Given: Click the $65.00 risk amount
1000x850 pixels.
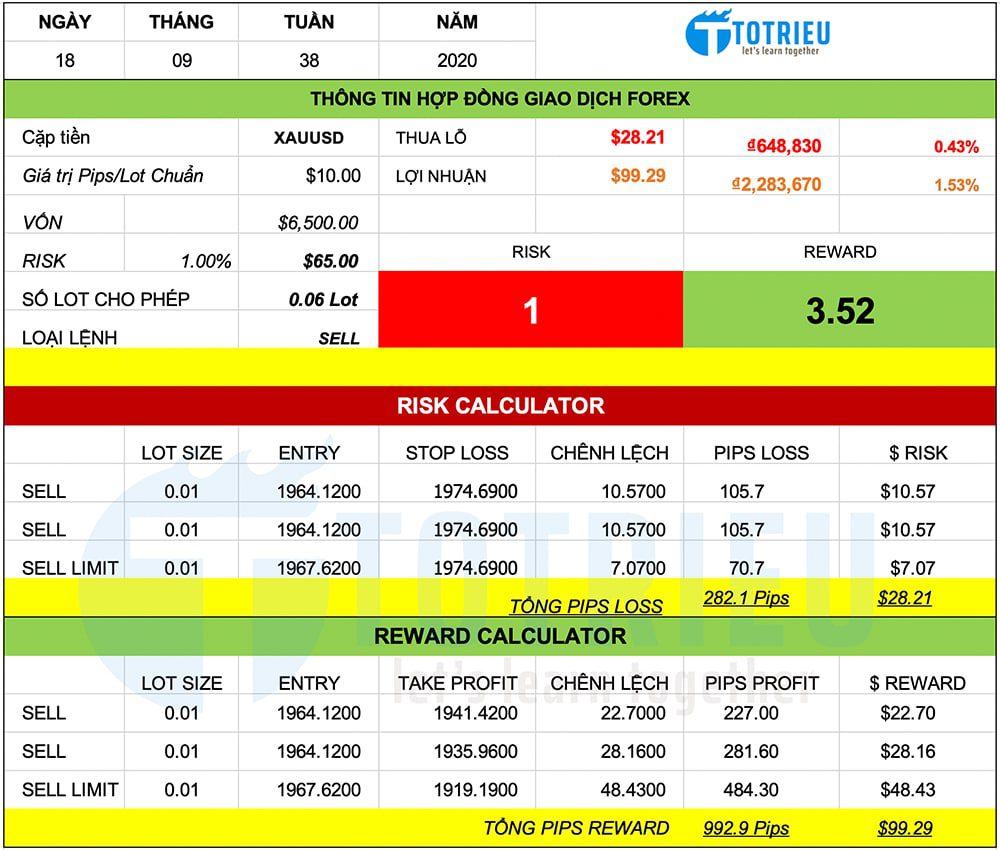Looking at the screenshot, I should pyautogui.click(x=330, y=261).
